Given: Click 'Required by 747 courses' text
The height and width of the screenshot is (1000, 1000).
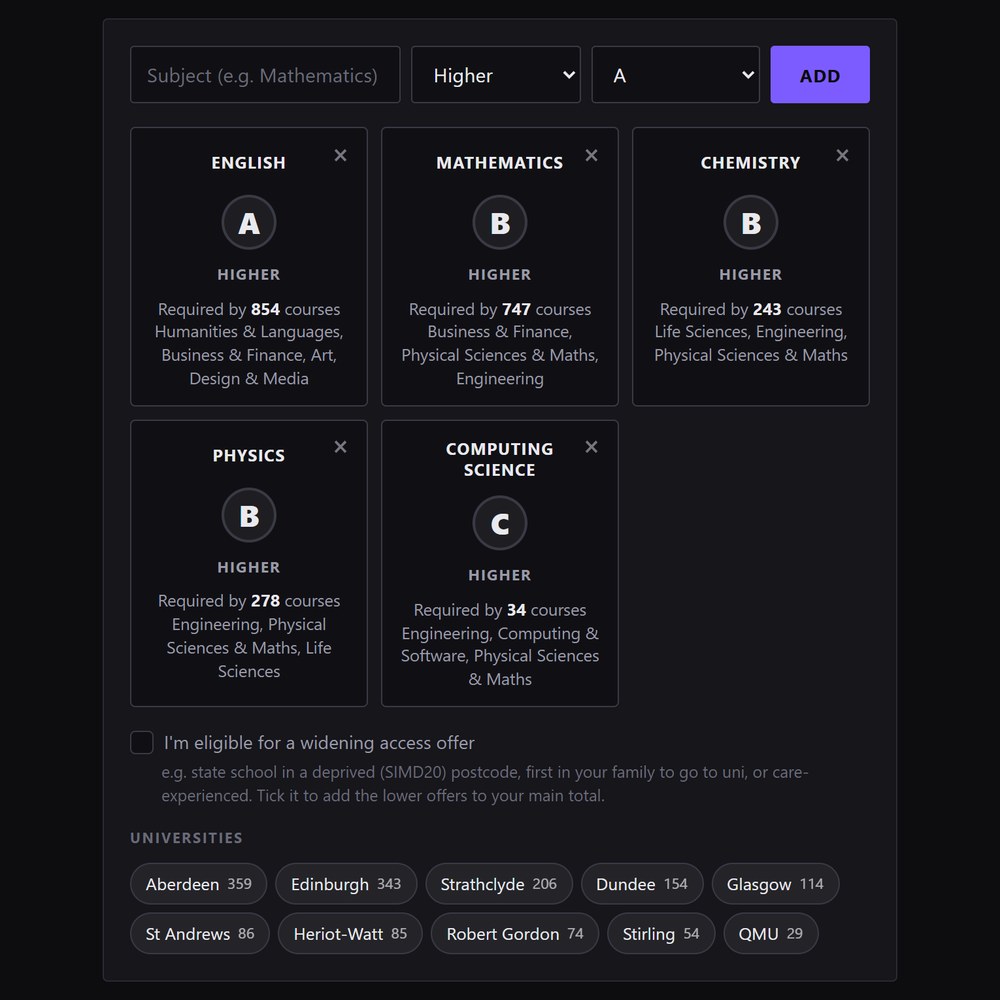Looking at the screenshot, I should [500, 309].
